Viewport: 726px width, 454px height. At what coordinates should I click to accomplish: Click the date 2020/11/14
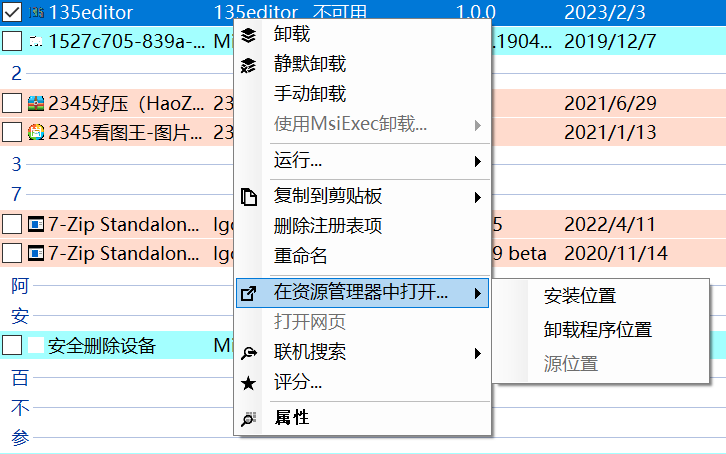pyautogui.click(x=616, y=254)
